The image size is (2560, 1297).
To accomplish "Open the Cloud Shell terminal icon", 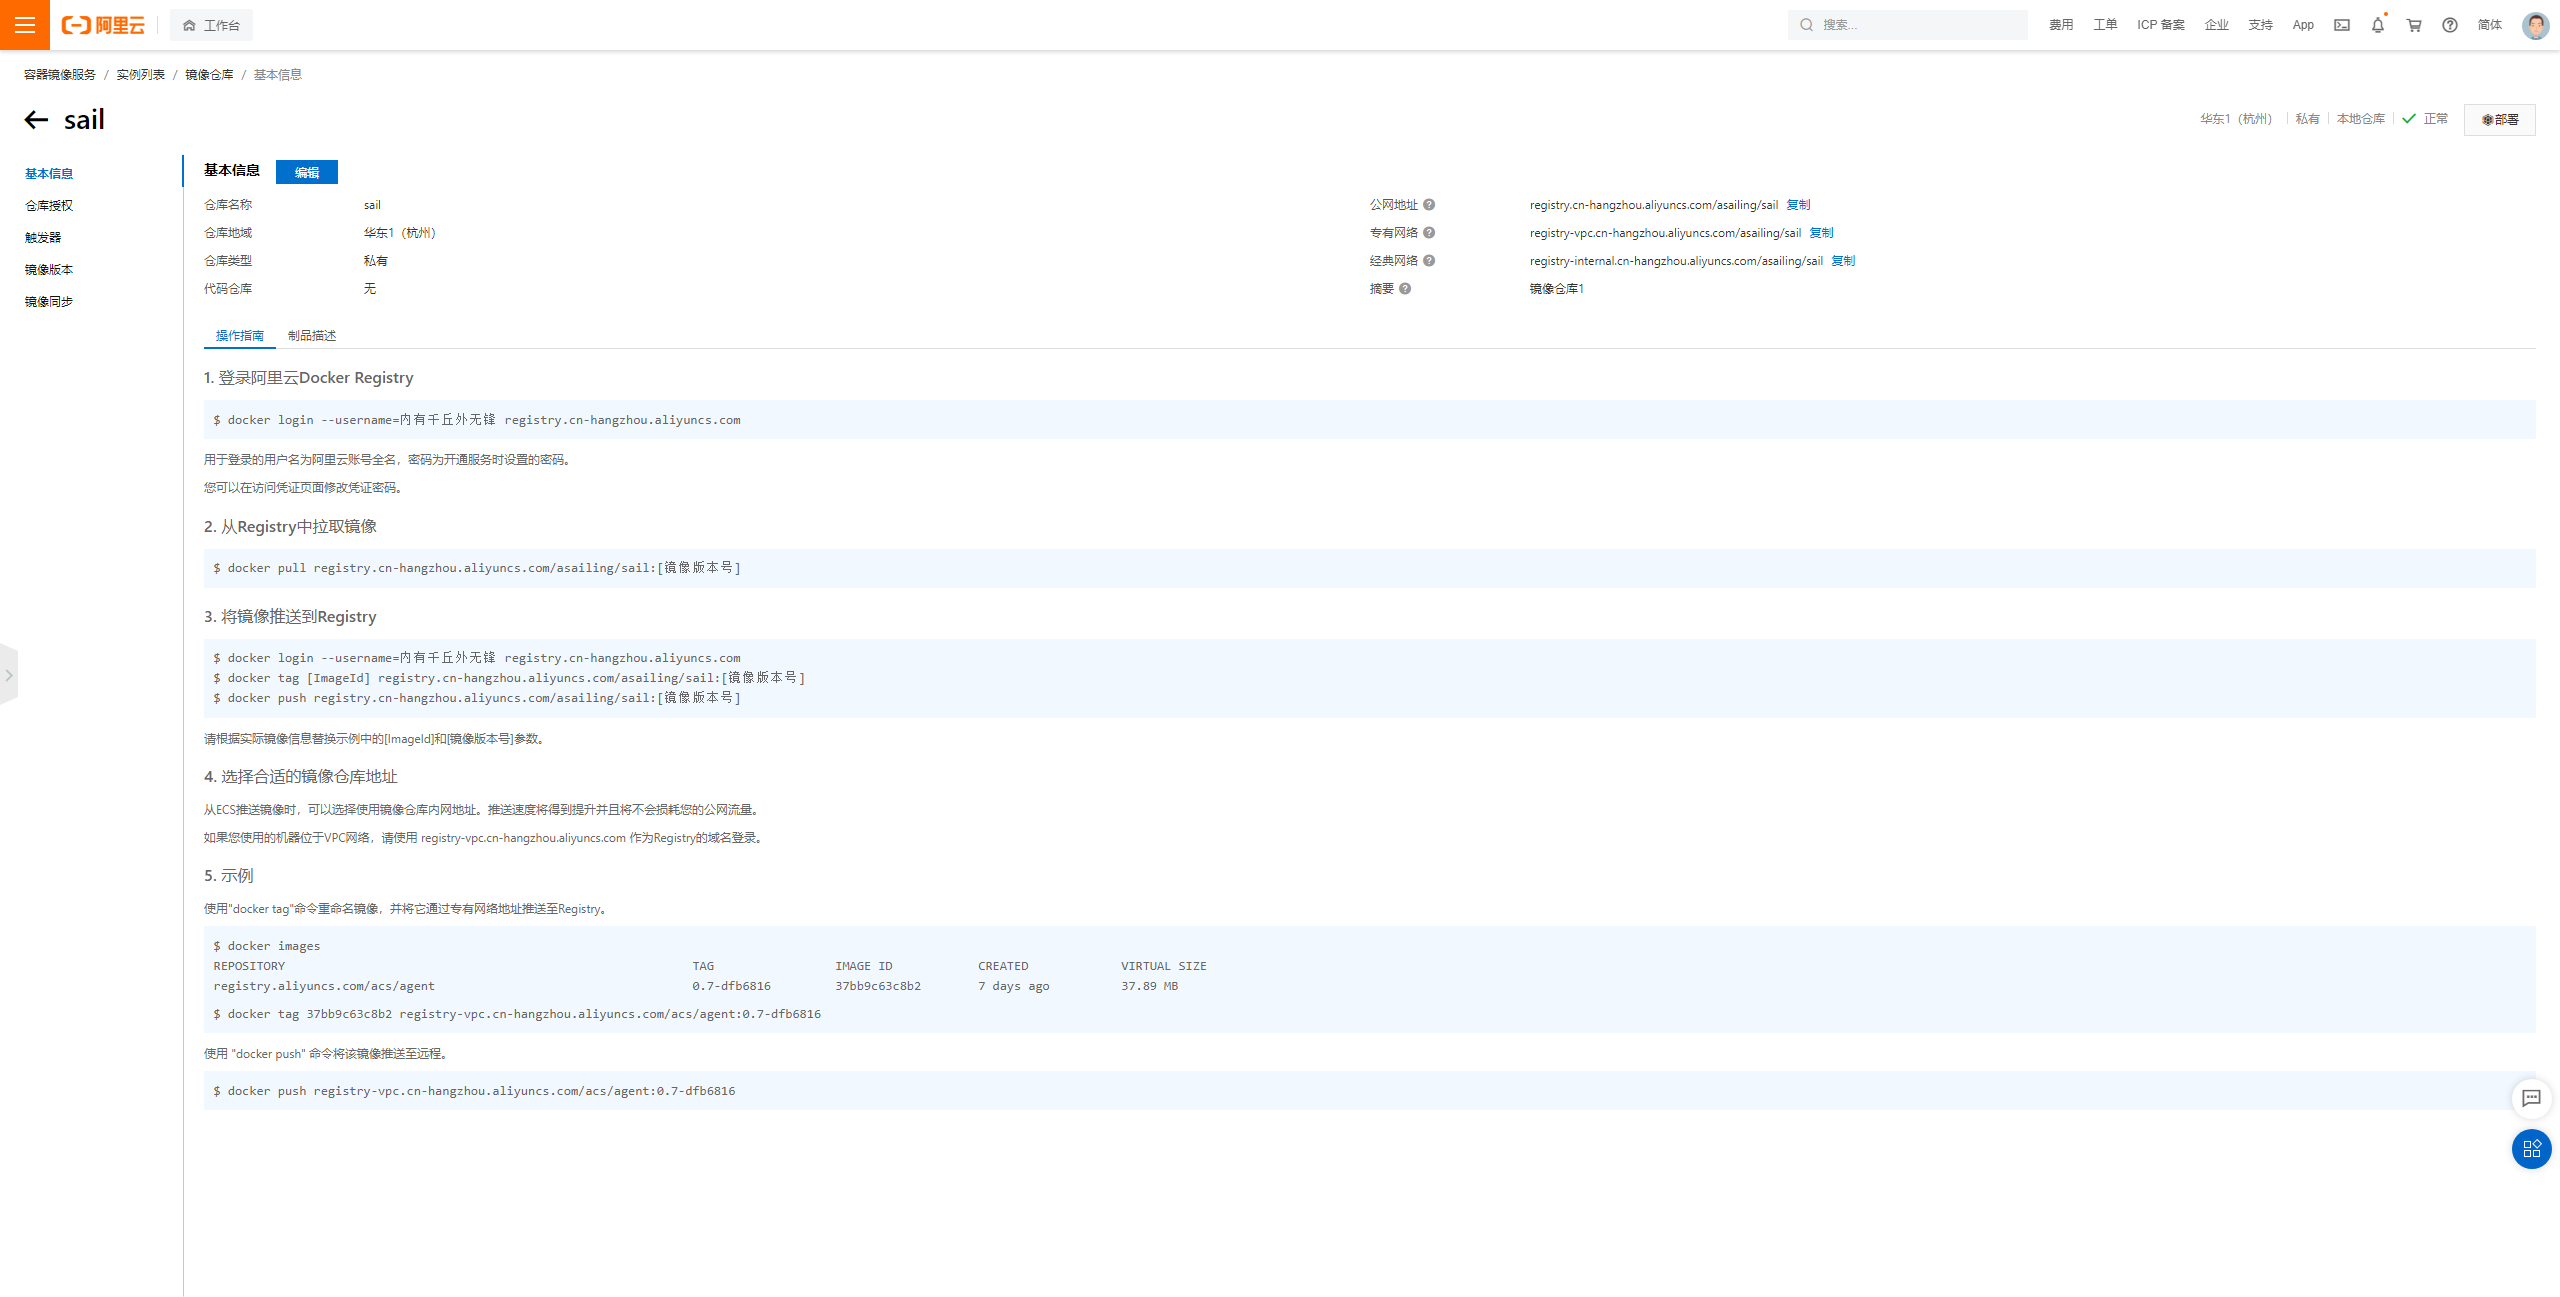I will (x=2342, y=25).
